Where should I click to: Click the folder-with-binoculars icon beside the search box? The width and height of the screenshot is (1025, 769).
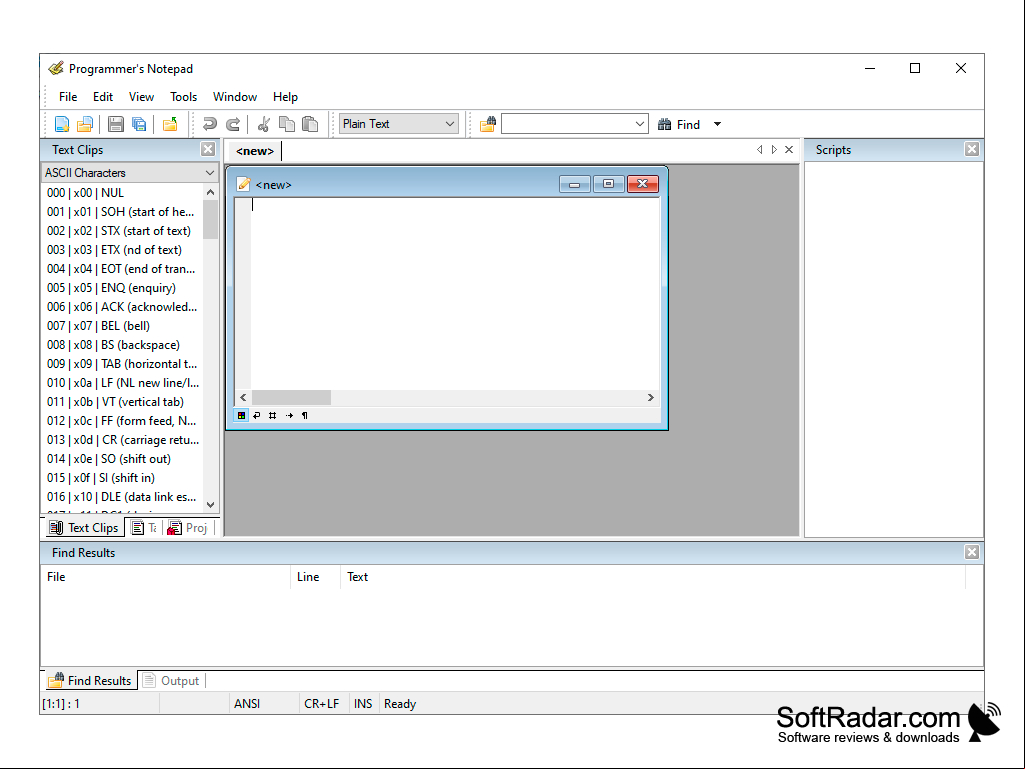[x=488, y=124]
